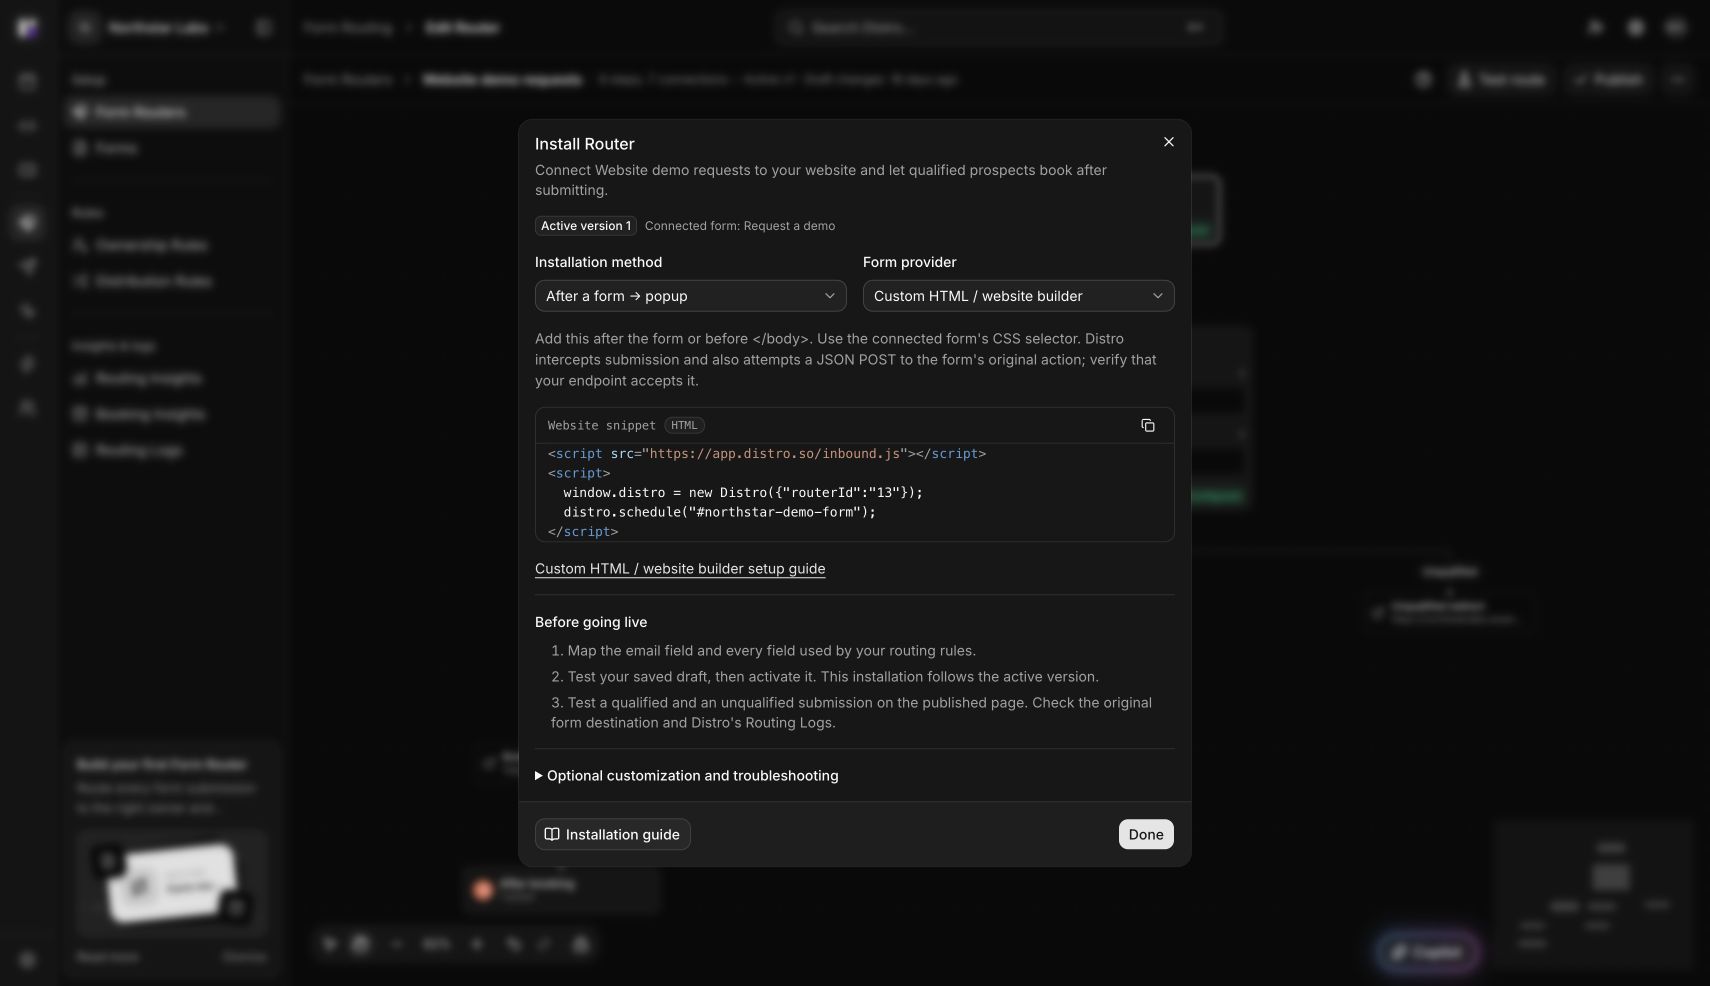This screenshot has height=986, width=1710.
Task: Click the inbound.js script src line
Action: pos(767,454)
